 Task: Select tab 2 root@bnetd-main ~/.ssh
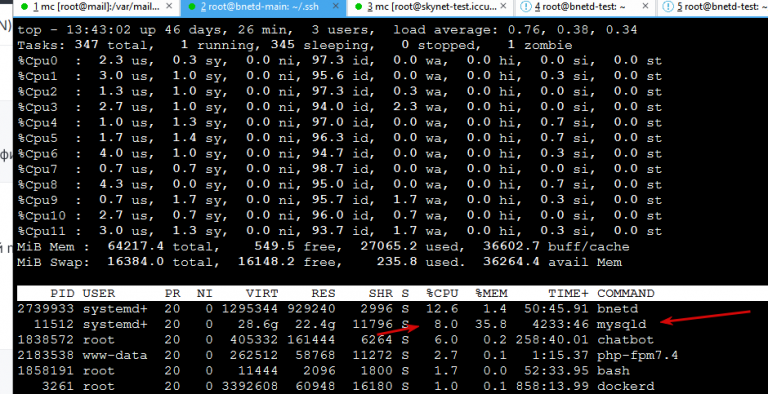263,7
